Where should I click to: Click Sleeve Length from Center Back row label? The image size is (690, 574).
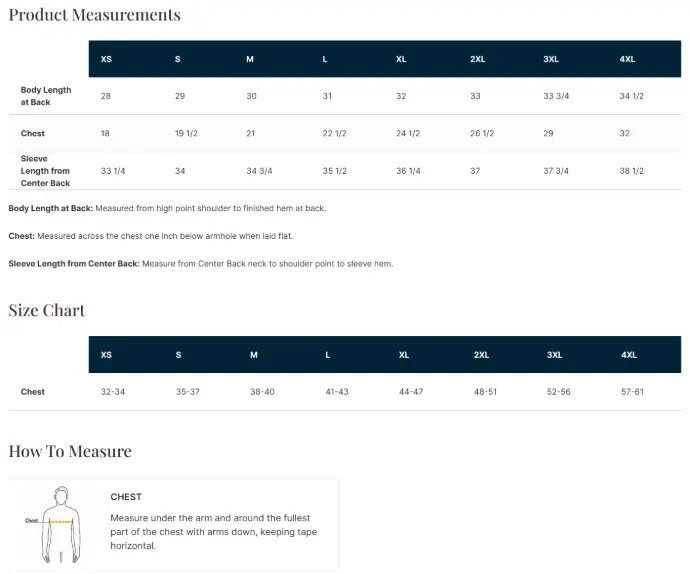pos(46,171)
